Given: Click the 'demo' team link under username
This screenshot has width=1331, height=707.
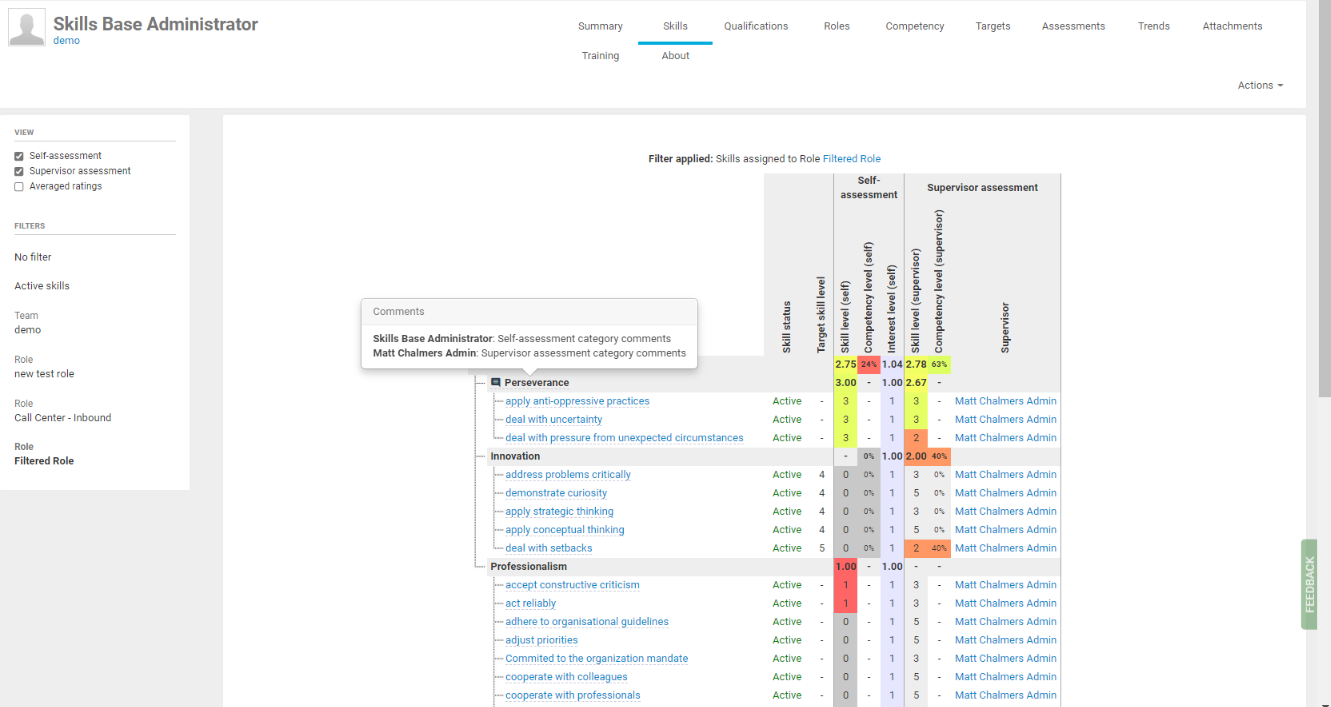Looking at the screenshot, I should point(66,41).
